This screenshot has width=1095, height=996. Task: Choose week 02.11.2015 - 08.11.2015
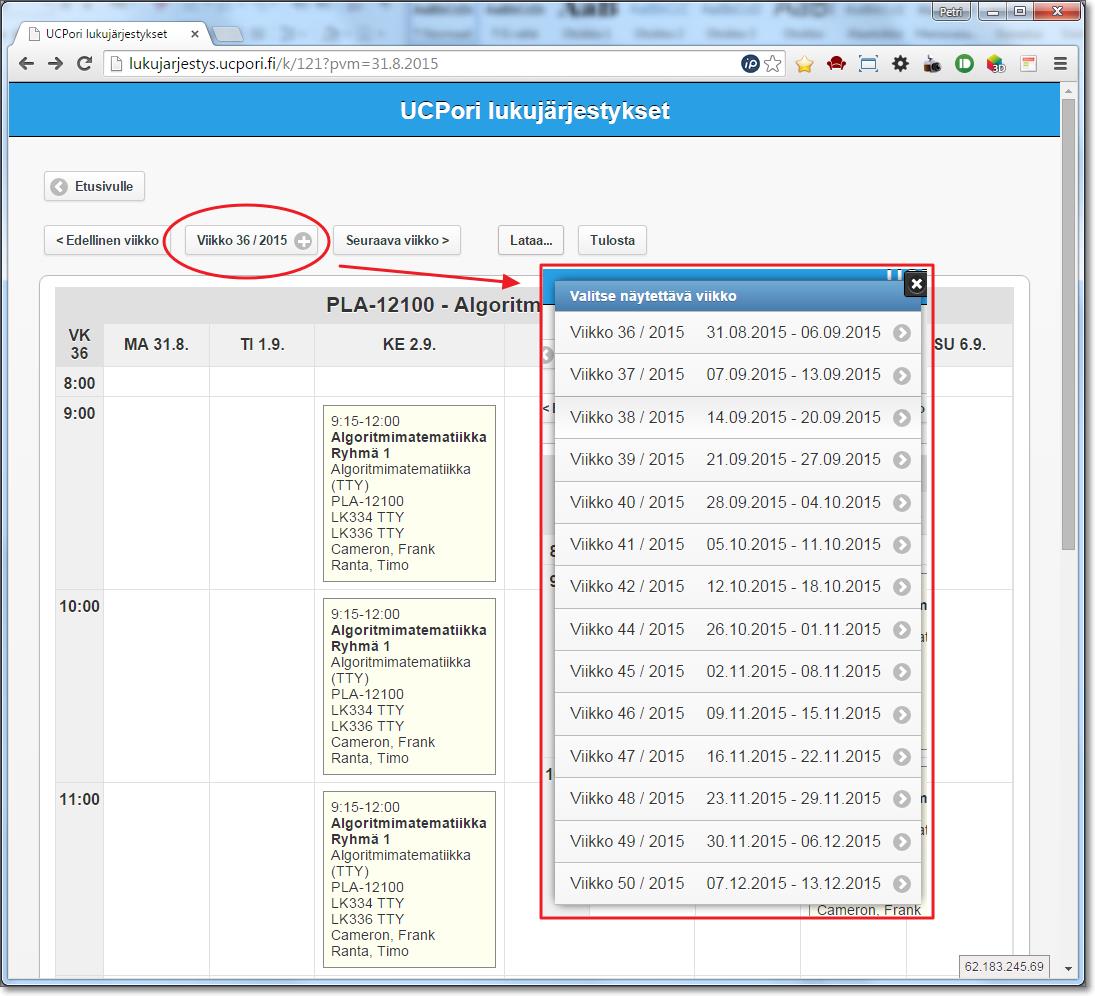(737, 672)
